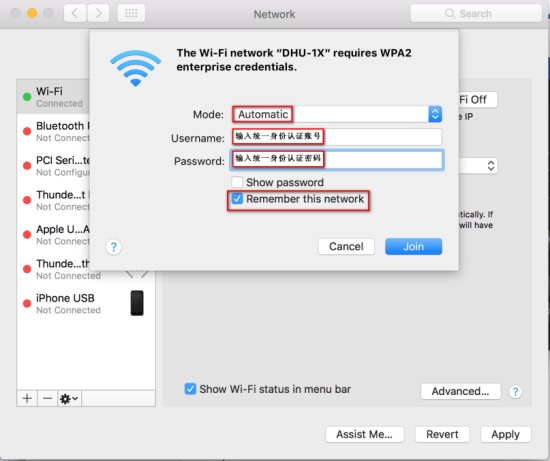The height and width of the screenshot is (461, 550).
Task: Select Wi-Fi in the service list
Action: 53,96
